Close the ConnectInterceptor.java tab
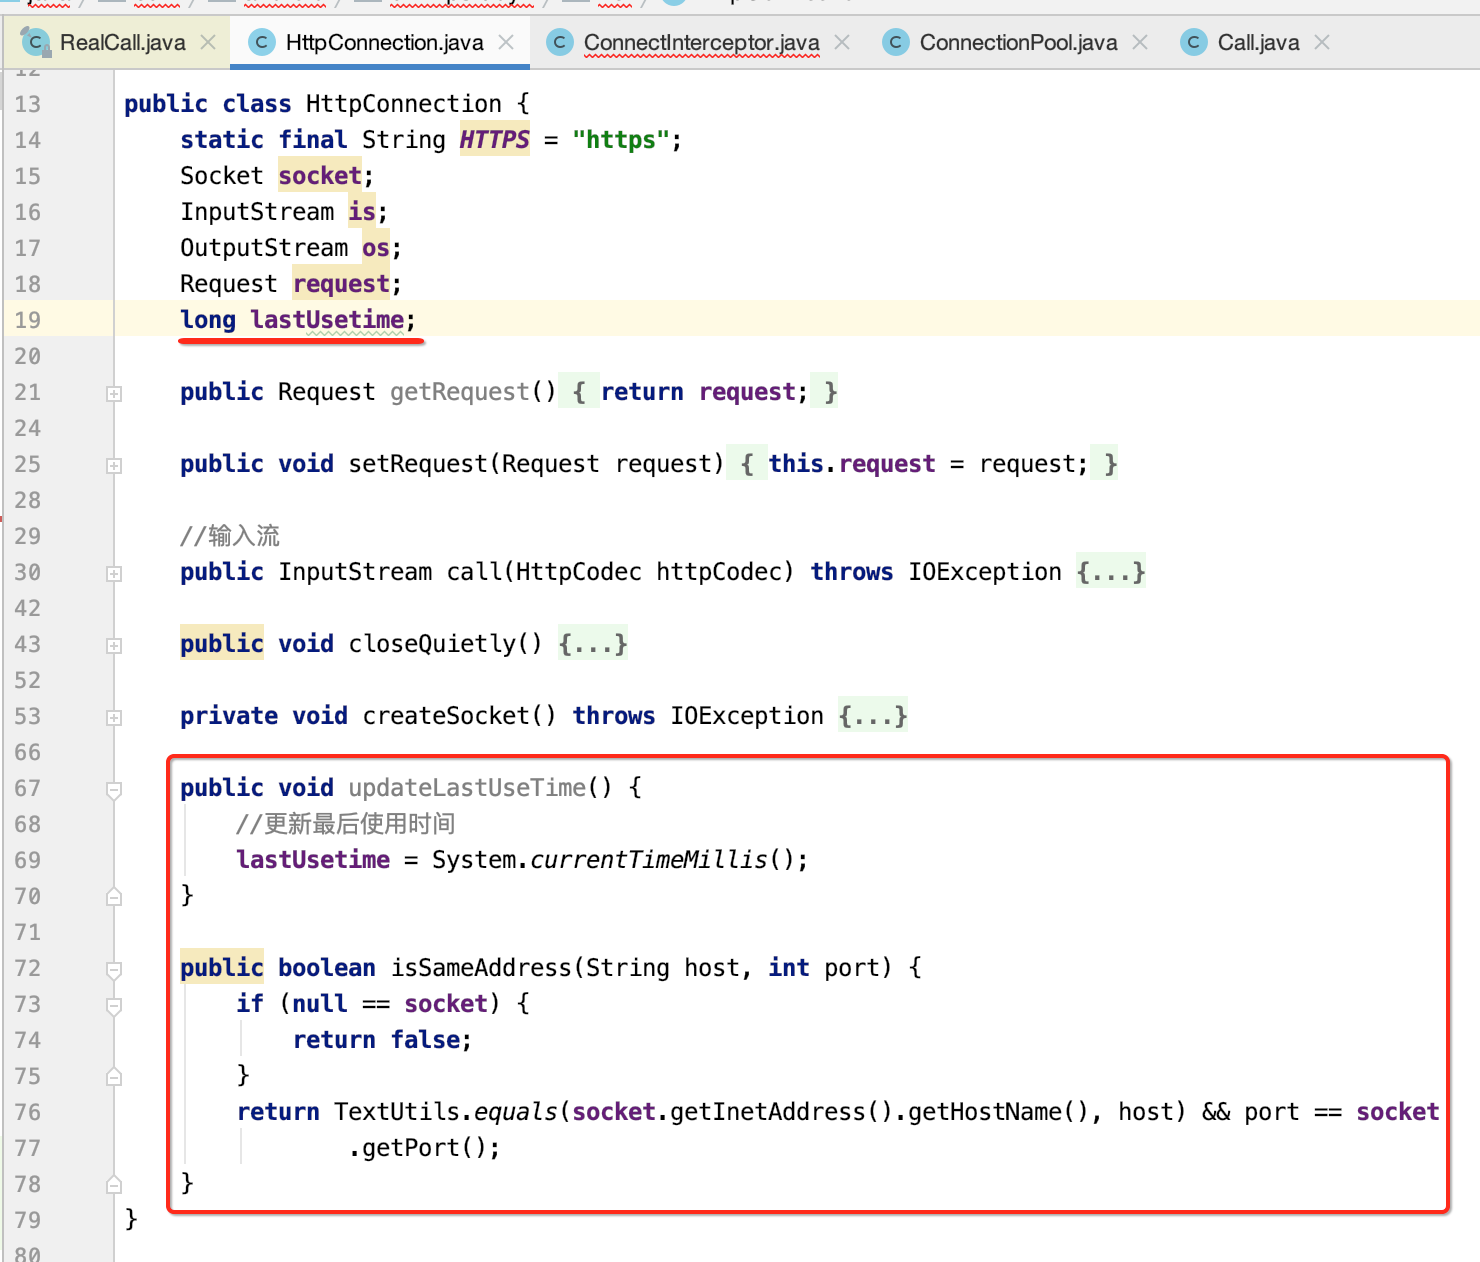The image size is (1480, 1262). pyautogui.click(x=842, y=42)
